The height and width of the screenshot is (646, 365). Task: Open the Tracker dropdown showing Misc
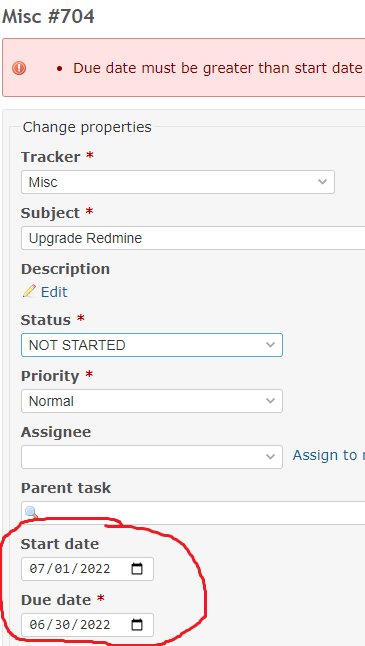point(178,182)
